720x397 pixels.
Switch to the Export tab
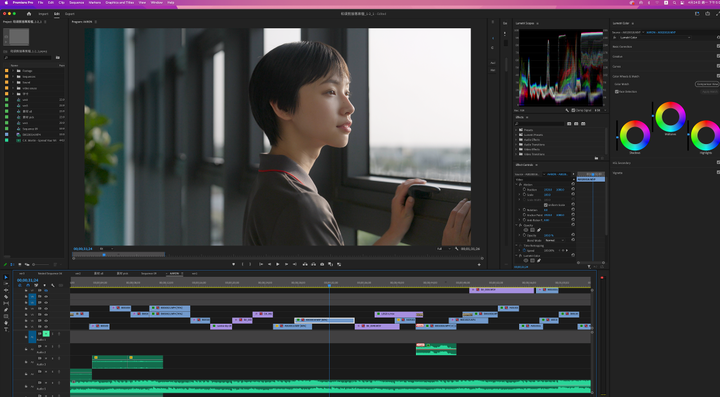(69, 14)
